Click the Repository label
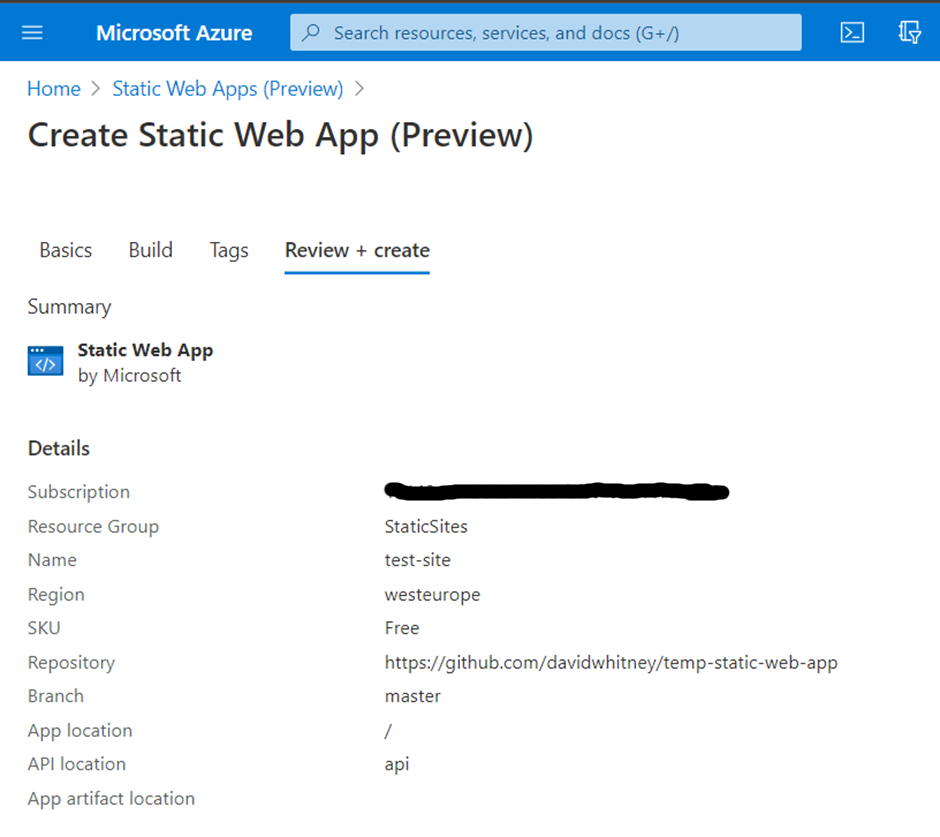Image resolution: width=940 pixels, height=837 pixels. [71, 663]
